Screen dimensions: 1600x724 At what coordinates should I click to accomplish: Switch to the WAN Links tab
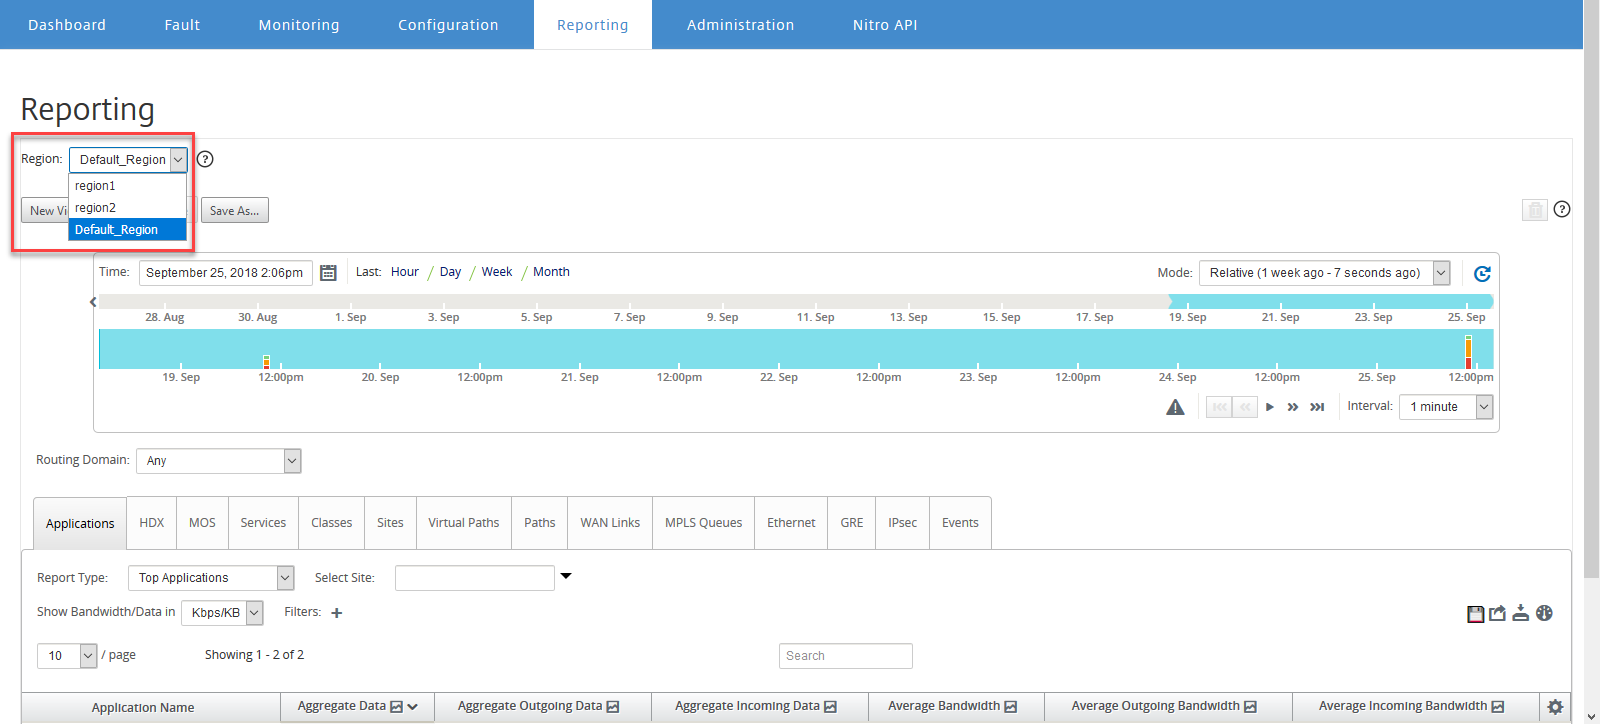tap(610, 523)
